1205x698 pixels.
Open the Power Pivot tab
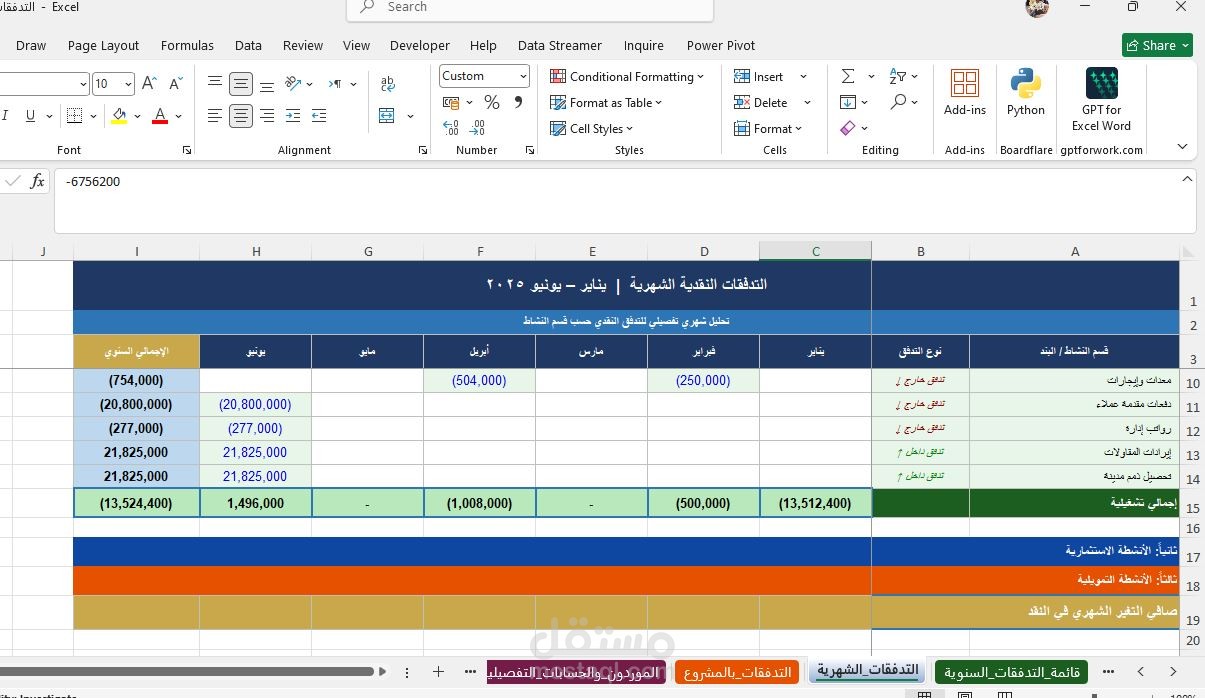(721, 45)
